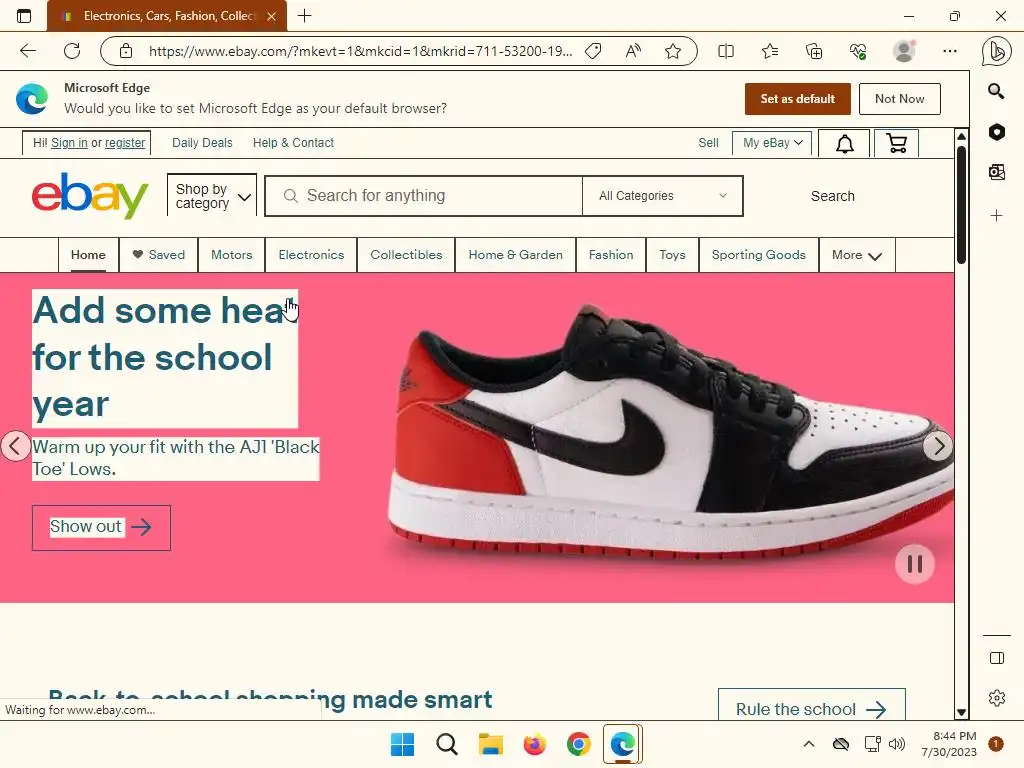Image resolution: width=1024 pixels, height=768 pixels.
Task: Hide the sidebar panel icon
Action: coord(997,658)
